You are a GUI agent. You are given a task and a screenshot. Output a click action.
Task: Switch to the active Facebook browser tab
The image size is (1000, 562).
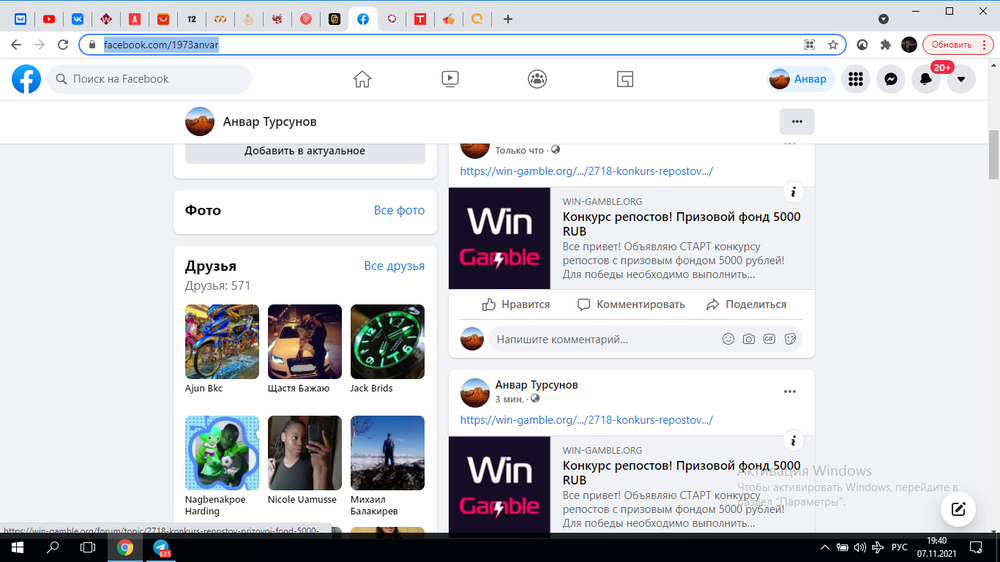coord(363,19)
